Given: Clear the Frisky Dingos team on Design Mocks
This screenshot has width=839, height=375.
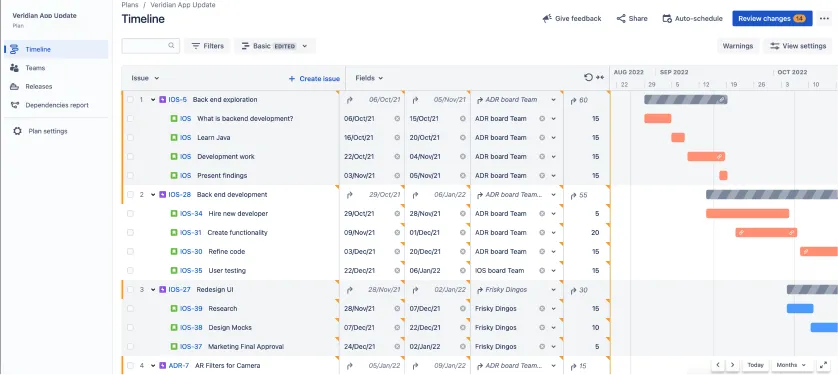Looking at the screenshot, I should point(542,328).
